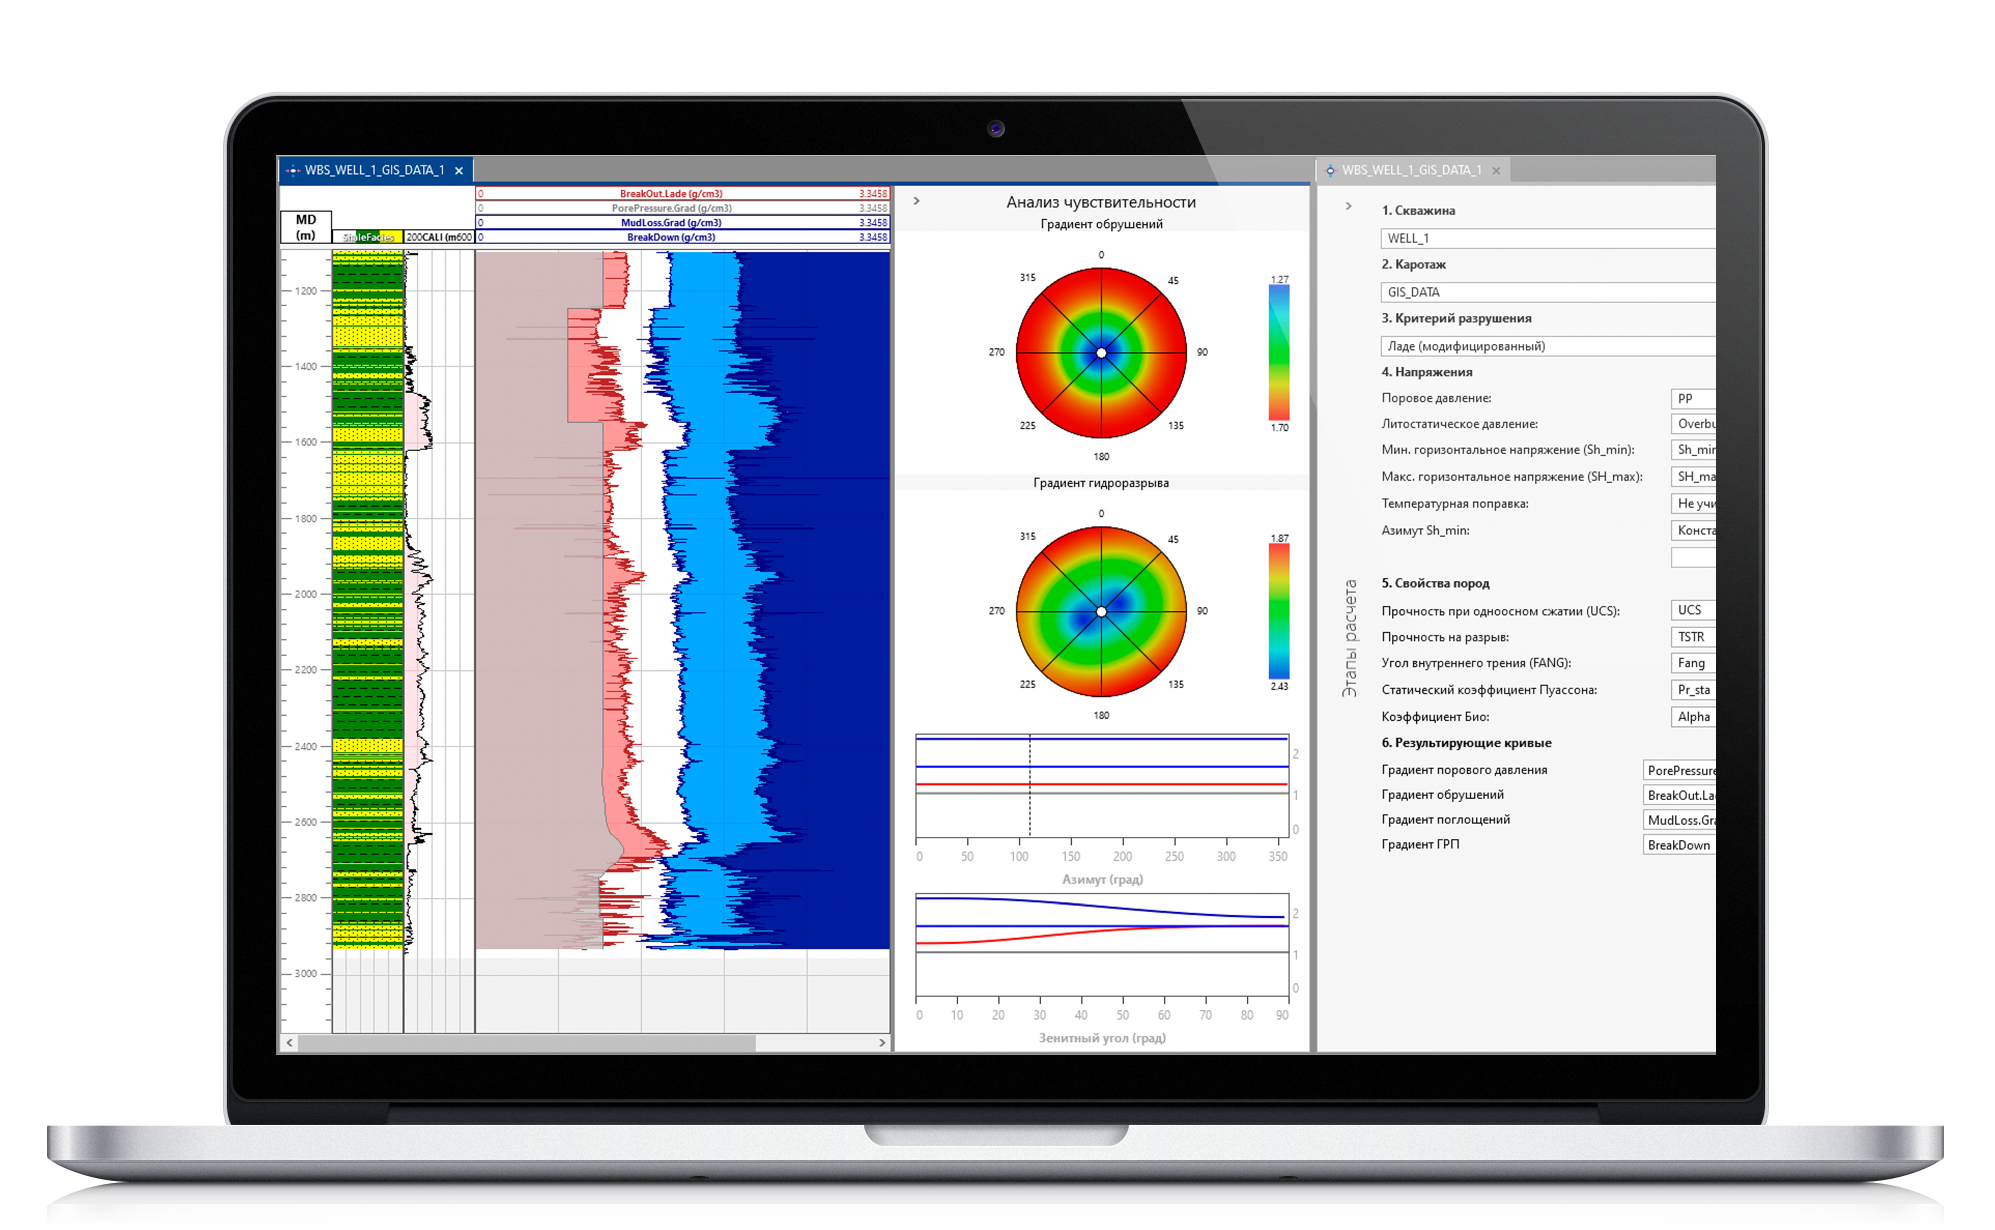Viewport: 1995px width, 1230px height.
Task: Open the Скважина field showing WELL_1
Action: click(x=1548, y=238)
